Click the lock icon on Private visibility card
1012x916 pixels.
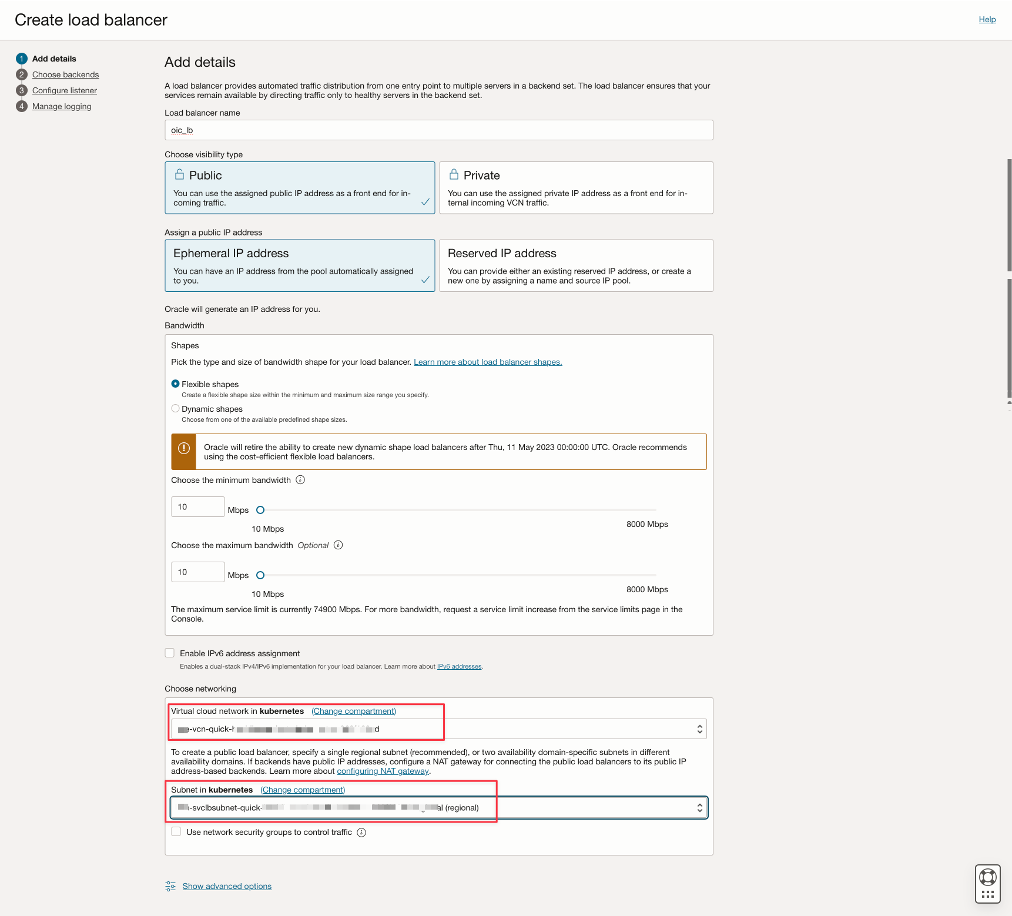tap(456, 174)
